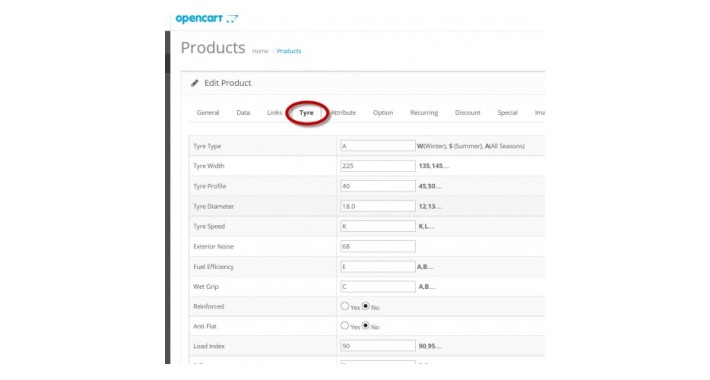The width and height of the screenshot is (710, 380).
Task: Open the Special tab
Action: (508, 112)
